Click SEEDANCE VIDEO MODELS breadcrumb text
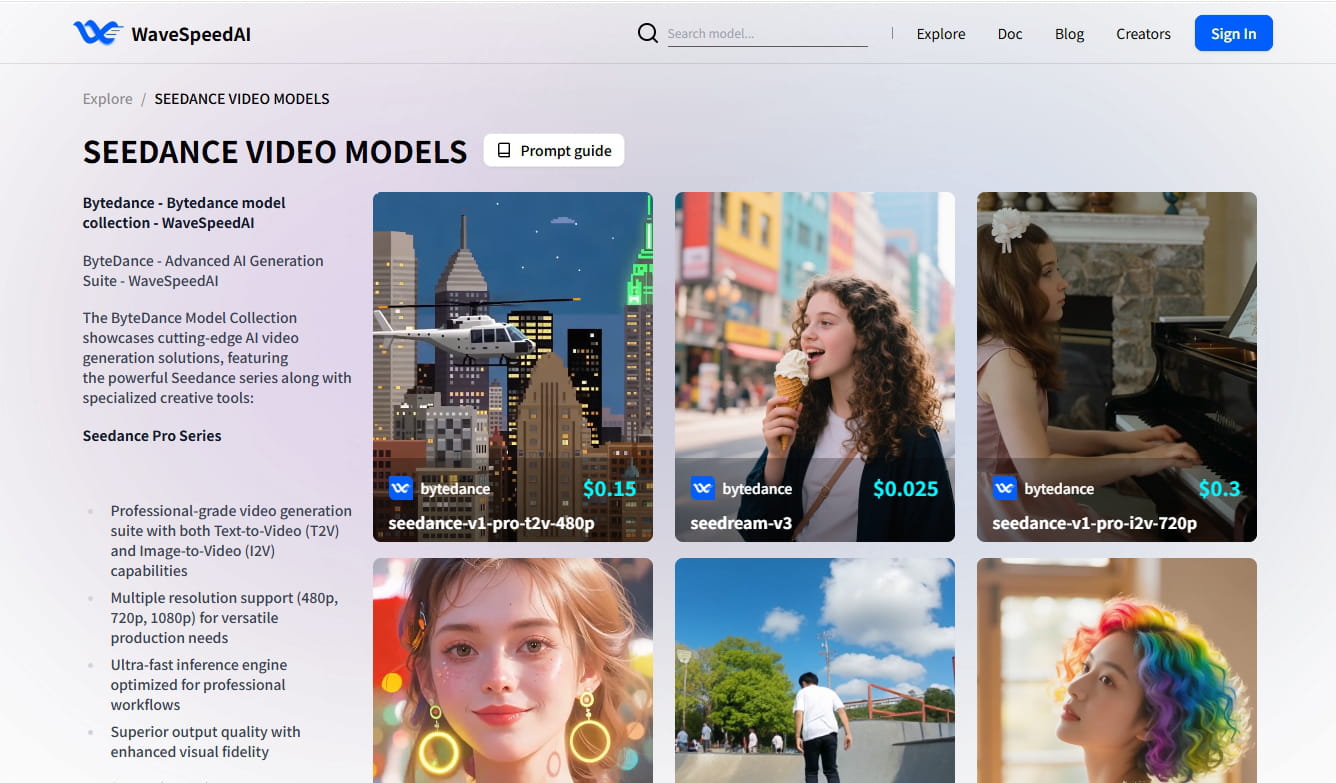This screenshot has height=783, width=1336. [x=242, y=99]
